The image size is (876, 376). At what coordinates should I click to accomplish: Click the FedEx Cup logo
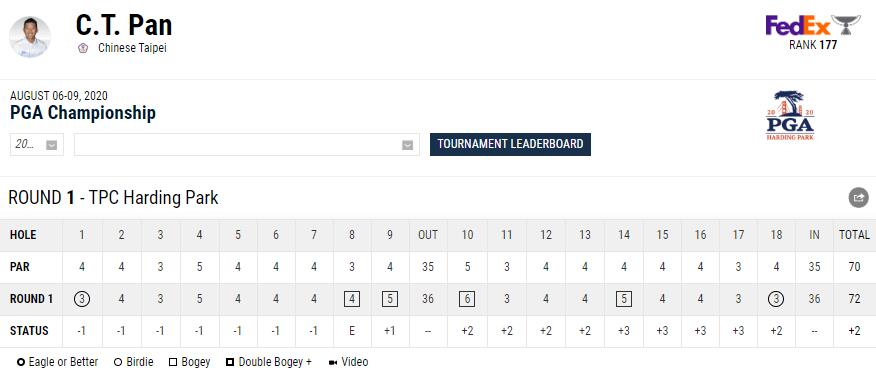pos(812,25)
